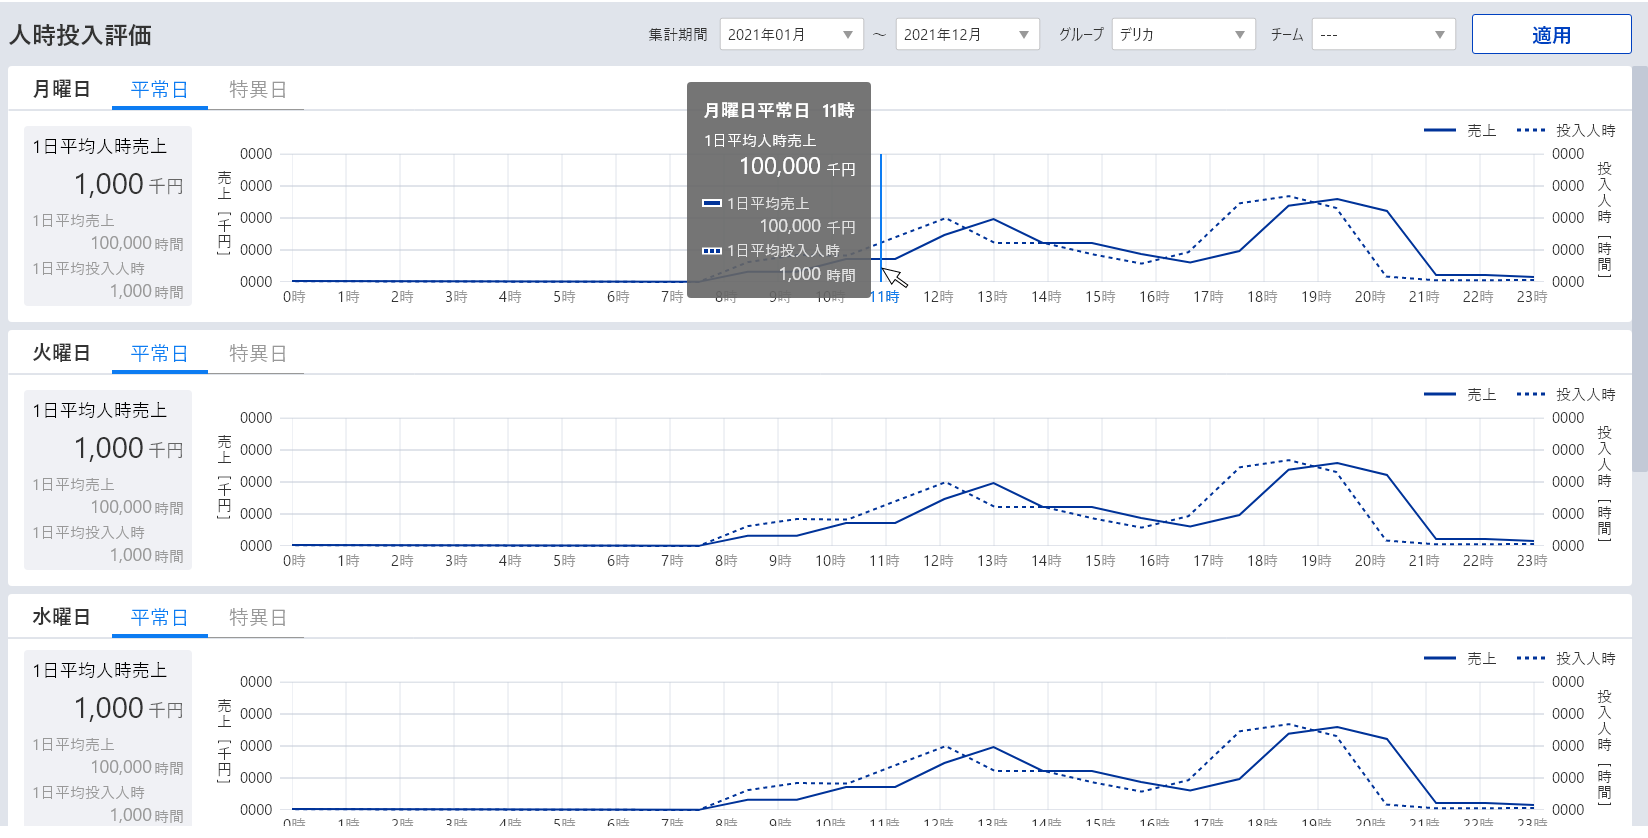Switch Wednesday section to 特異日 tab

(x=257, y=618)
